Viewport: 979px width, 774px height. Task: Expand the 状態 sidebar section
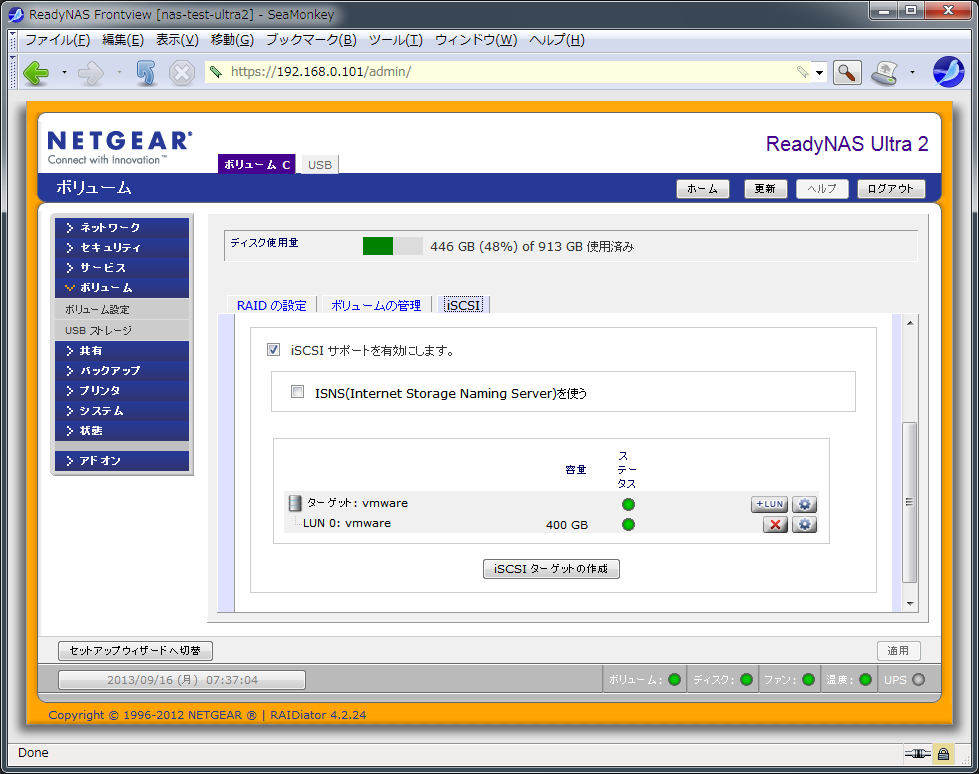122,431
